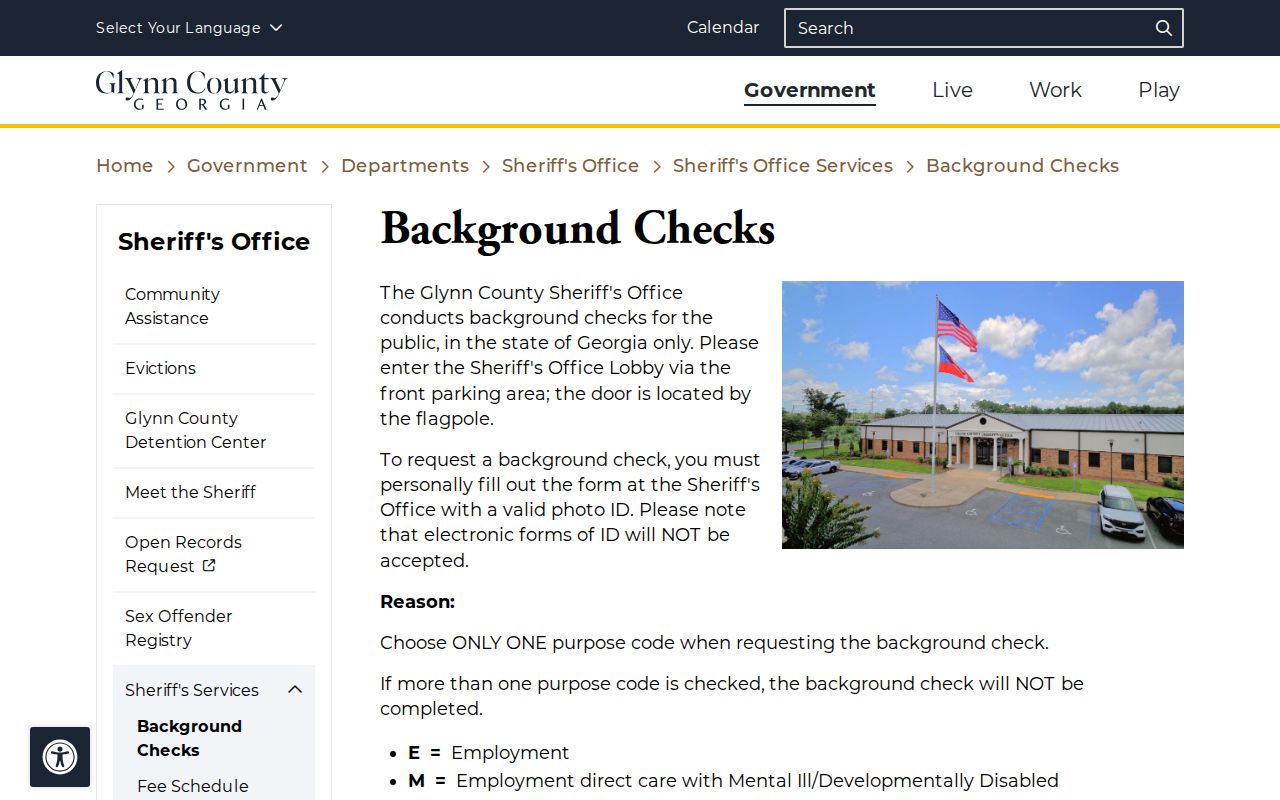1280x800 pixels.
Task: Open Glynn County Detention Center link
Action: point(214,430)
